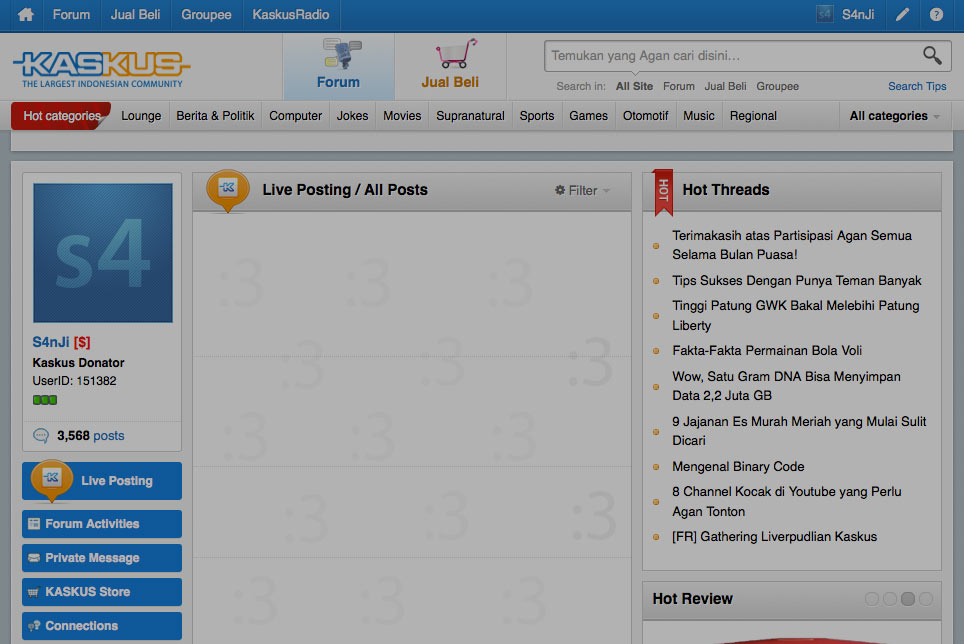Click the KASKUS Store cart icon
This screenshot has height=644, width=964.
(x=34, y=592)
